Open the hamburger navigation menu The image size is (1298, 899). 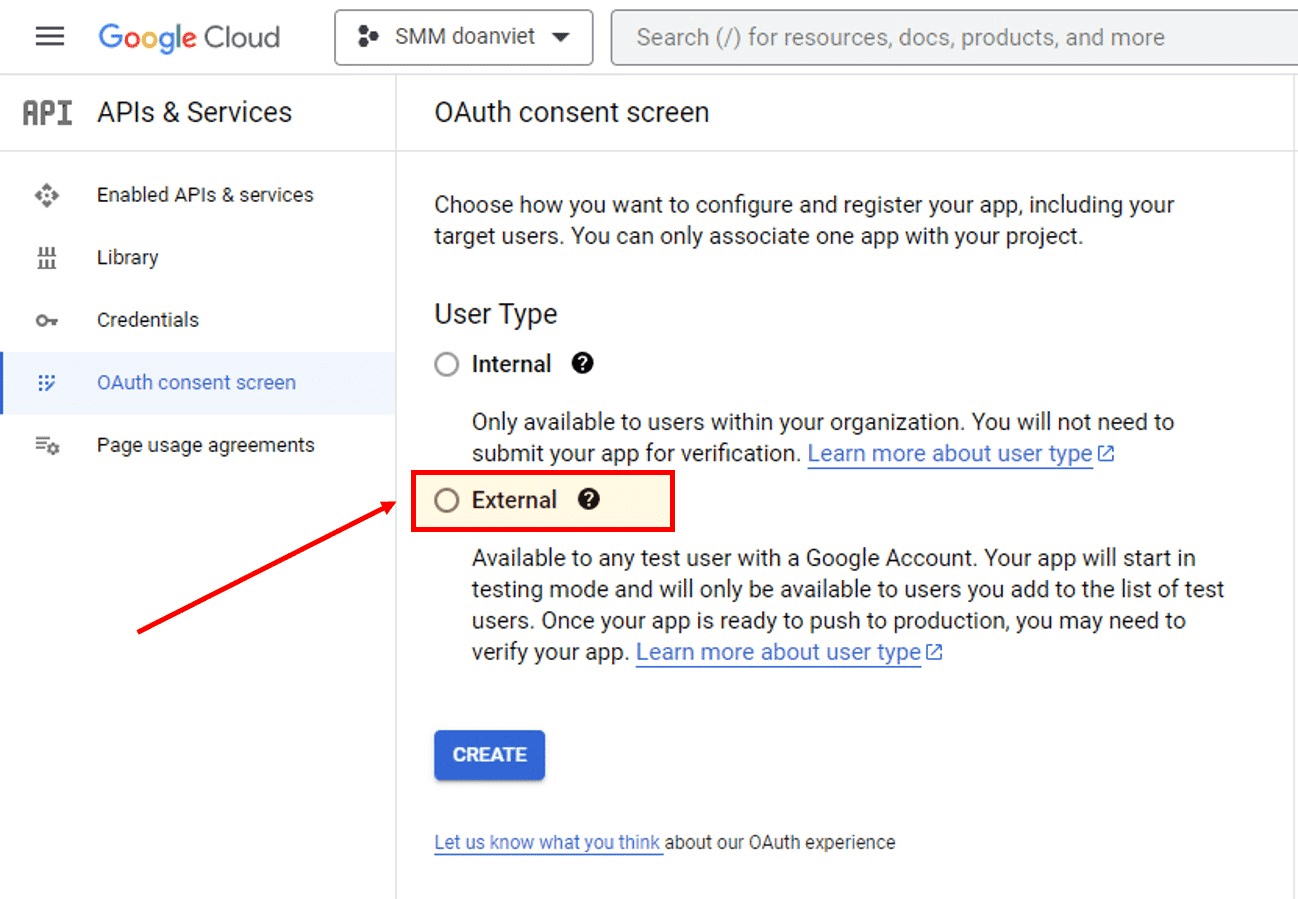49,37
